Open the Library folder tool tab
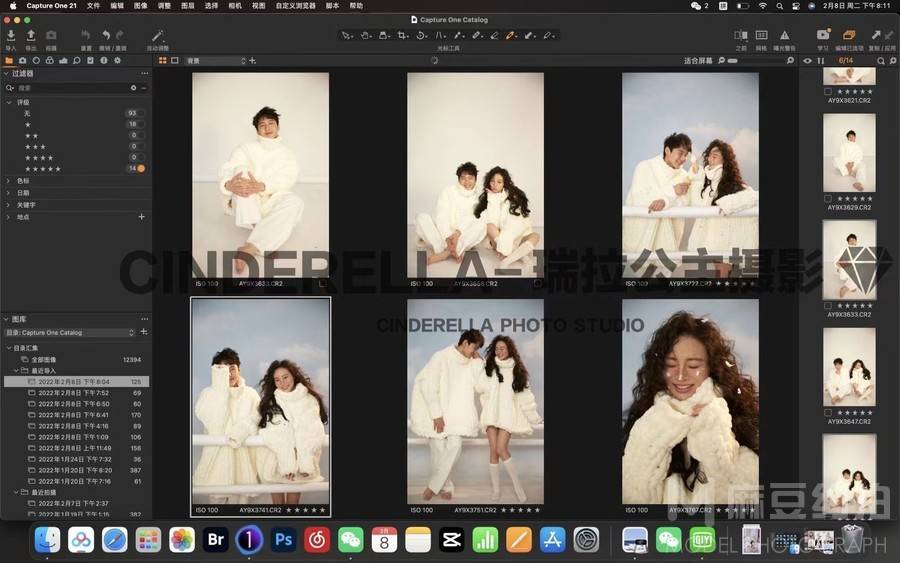The height and width of the screenshot is (563, 900). click(x=9, y=60)
